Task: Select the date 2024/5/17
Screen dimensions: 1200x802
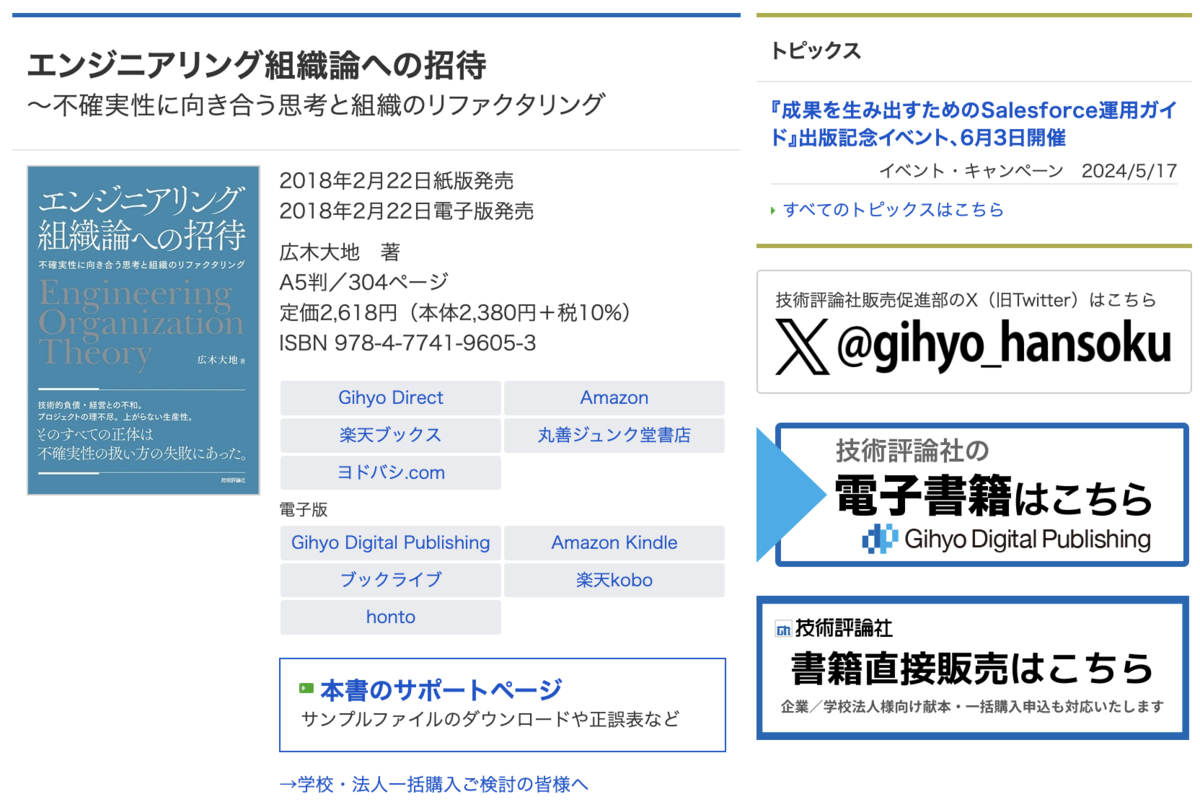Action: (1130, 171)
